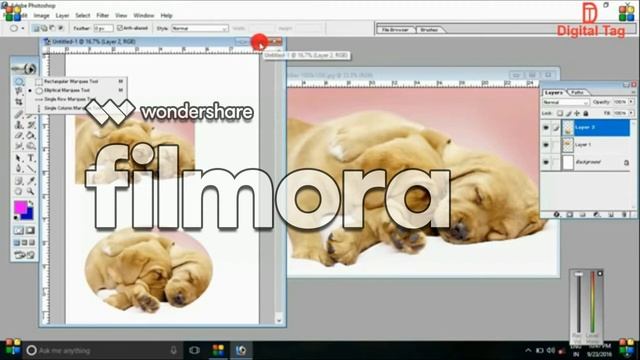Select the Line shape tool
The width and height of the screenshot is (640, 360).
tap(31, 168)
